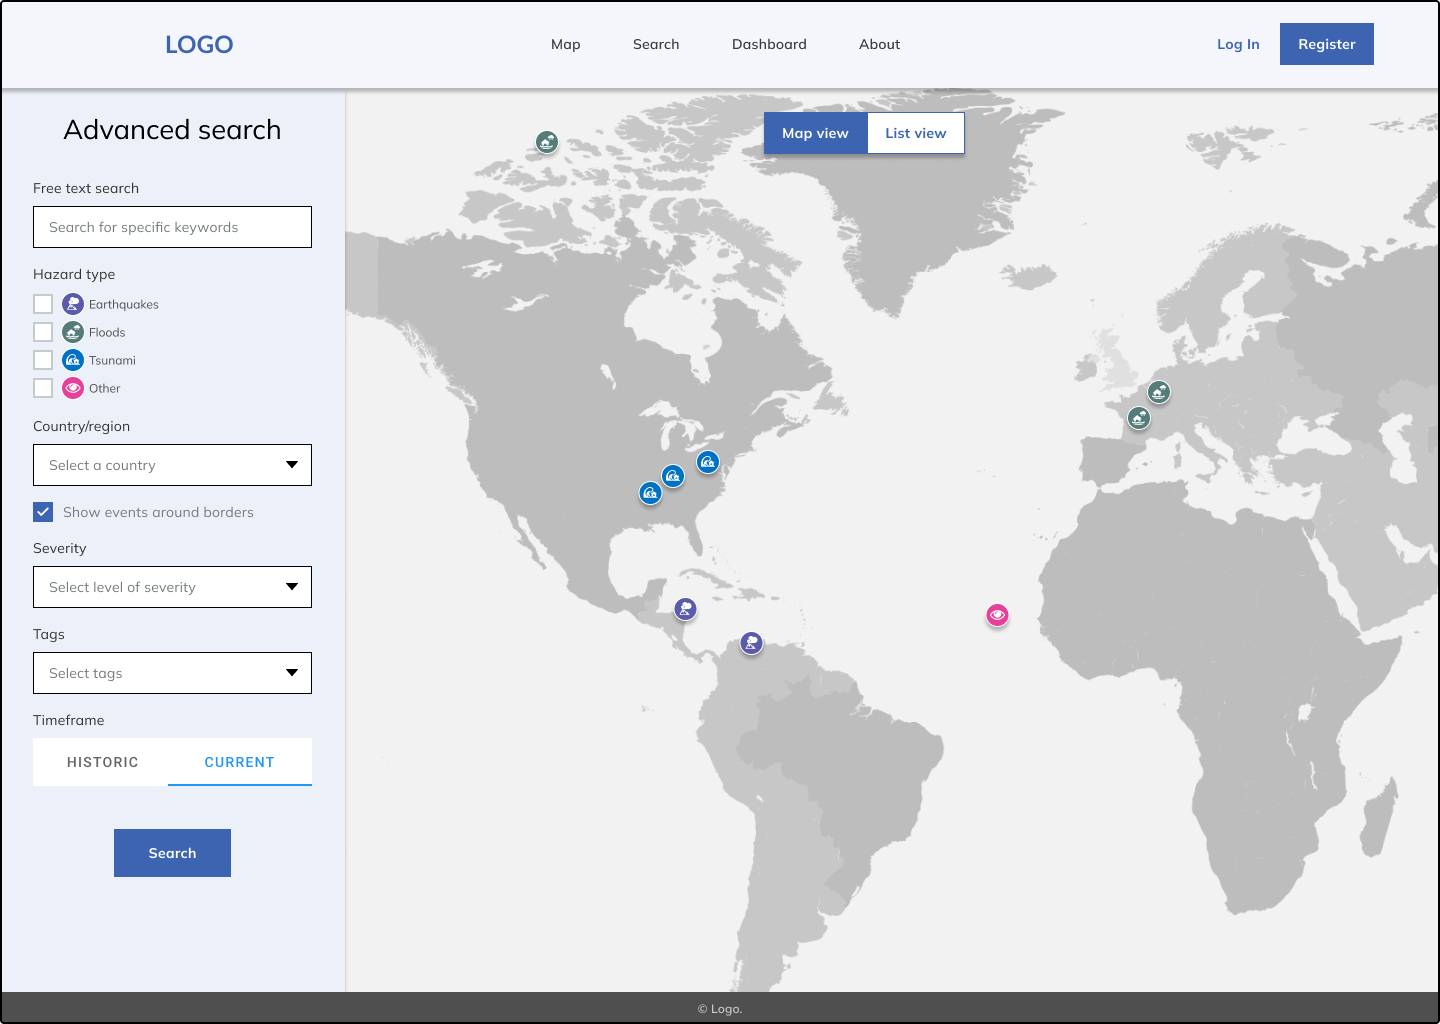1440x1024 pixels.
Task: Open the About page
Action: [879, 44]
